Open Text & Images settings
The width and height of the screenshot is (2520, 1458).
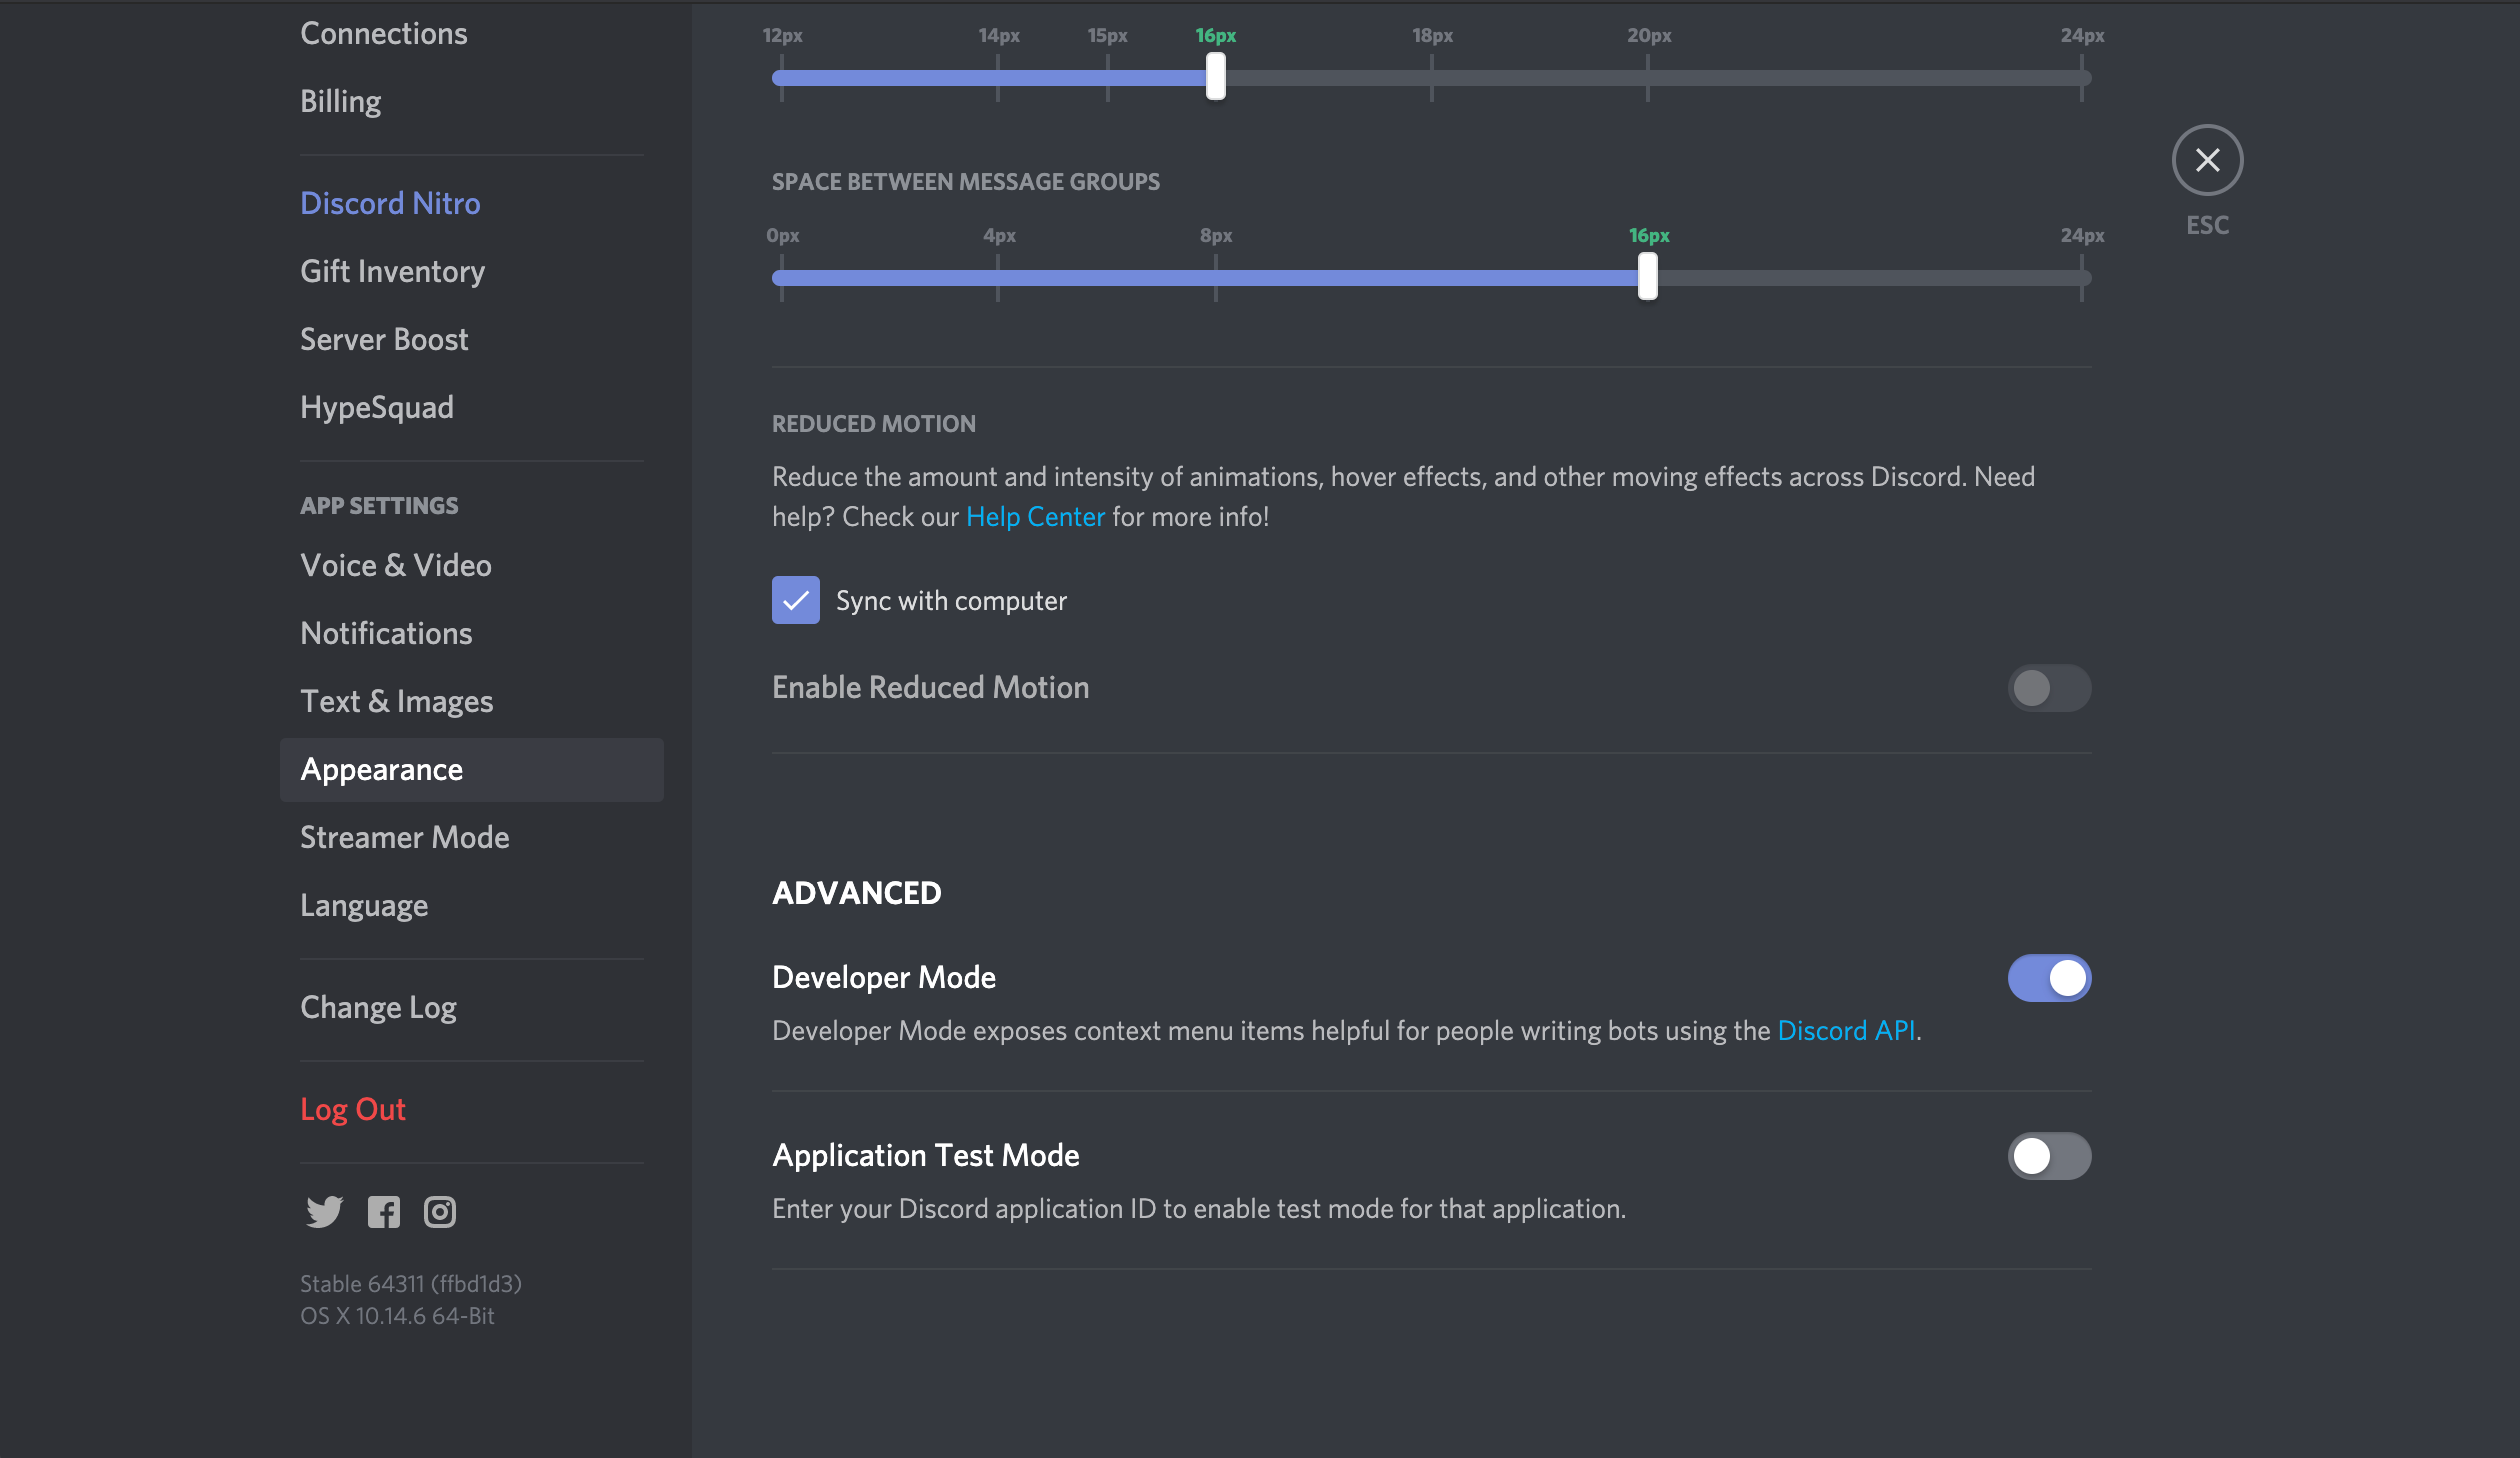[x=472, y=702]
